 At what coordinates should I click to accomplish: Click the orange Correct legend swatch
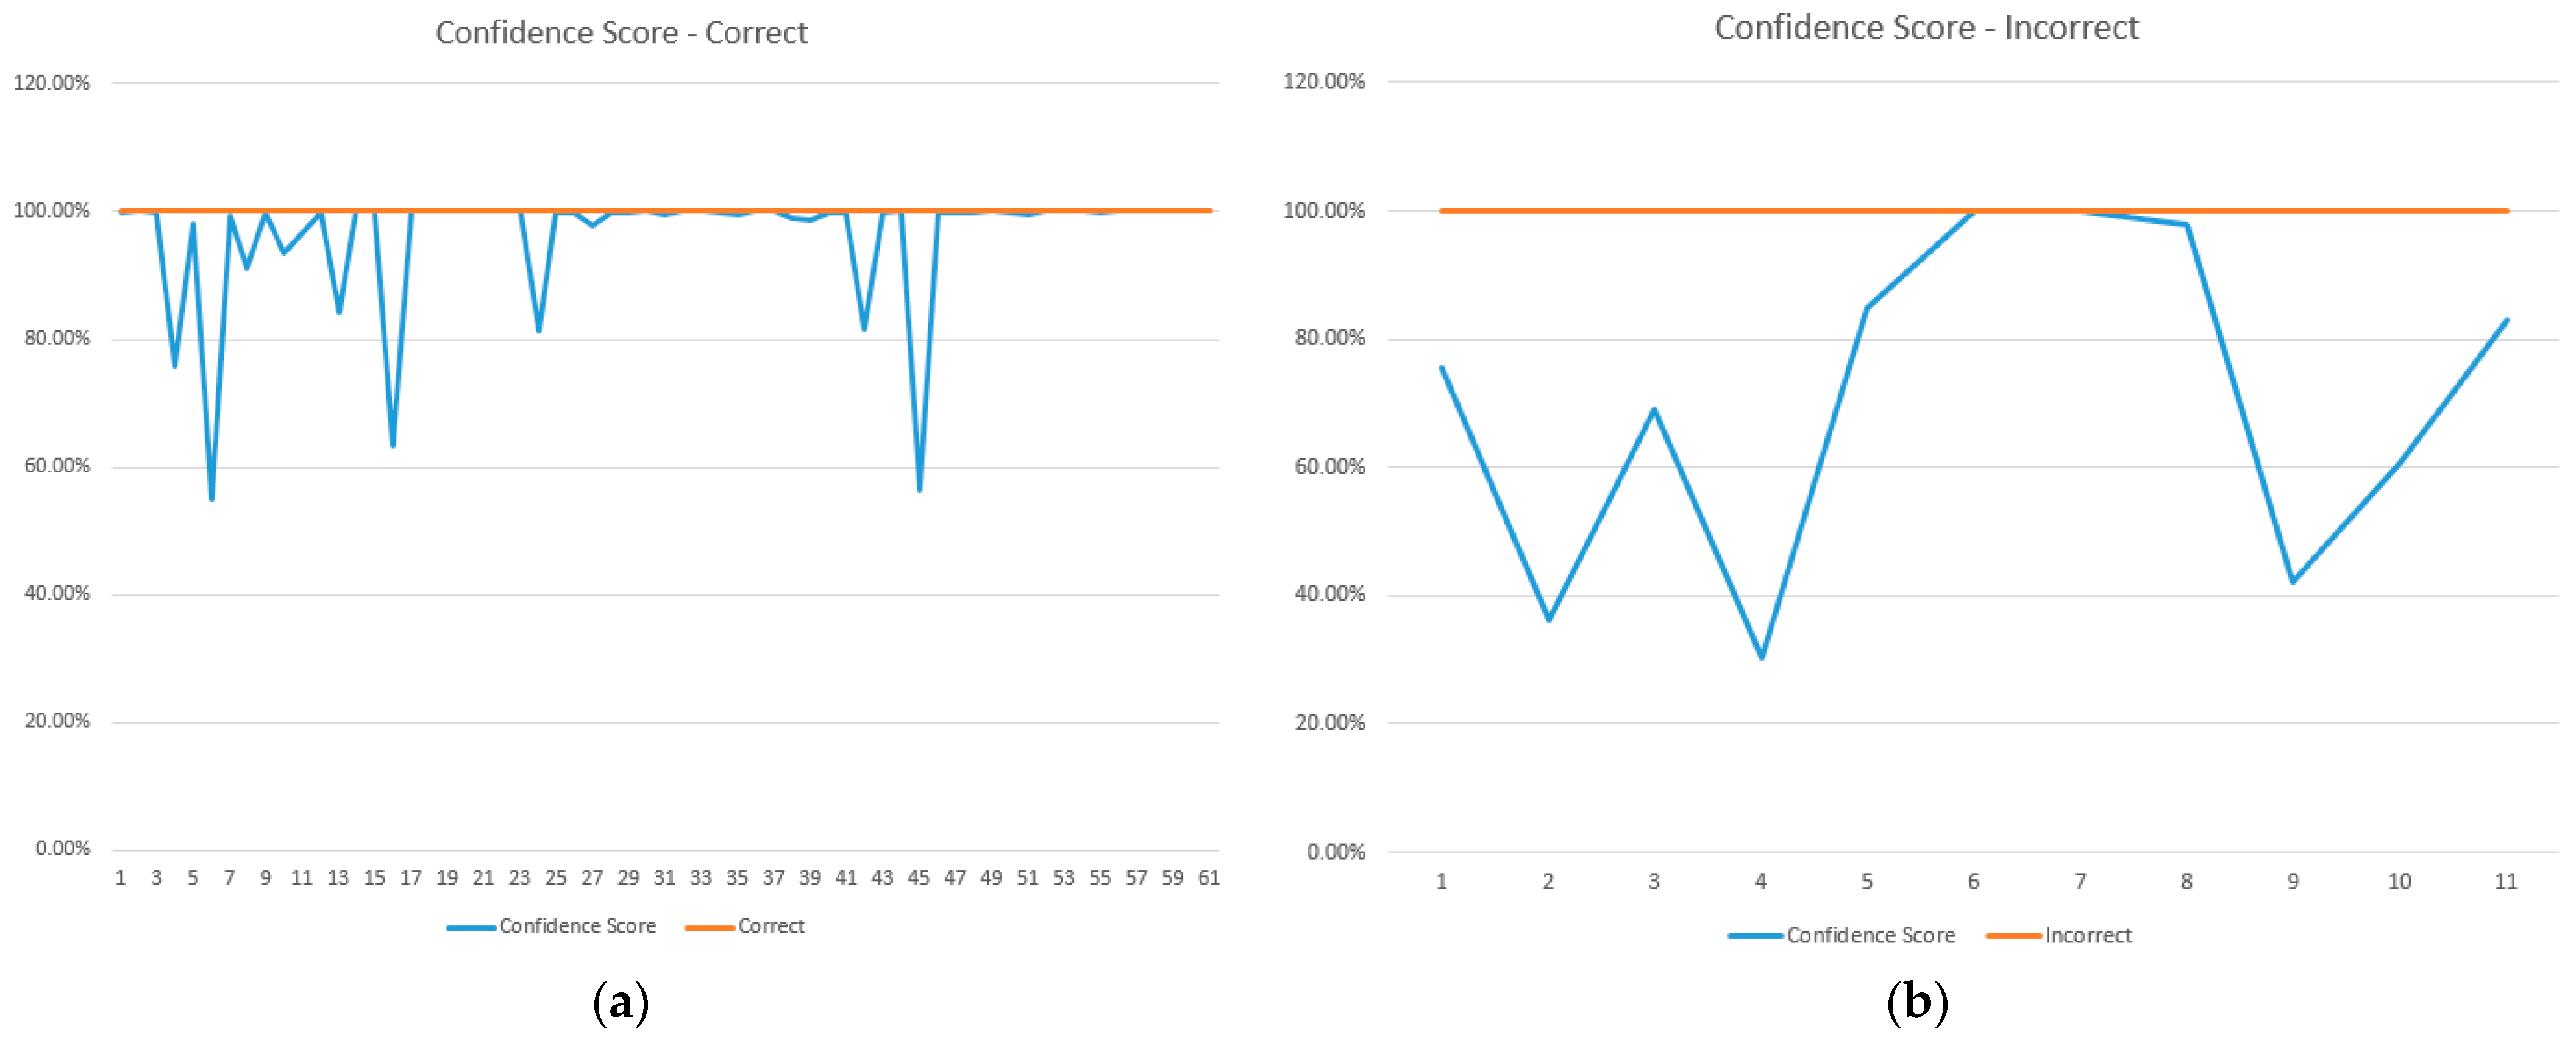pyautogui.click(x=709, y=927)
